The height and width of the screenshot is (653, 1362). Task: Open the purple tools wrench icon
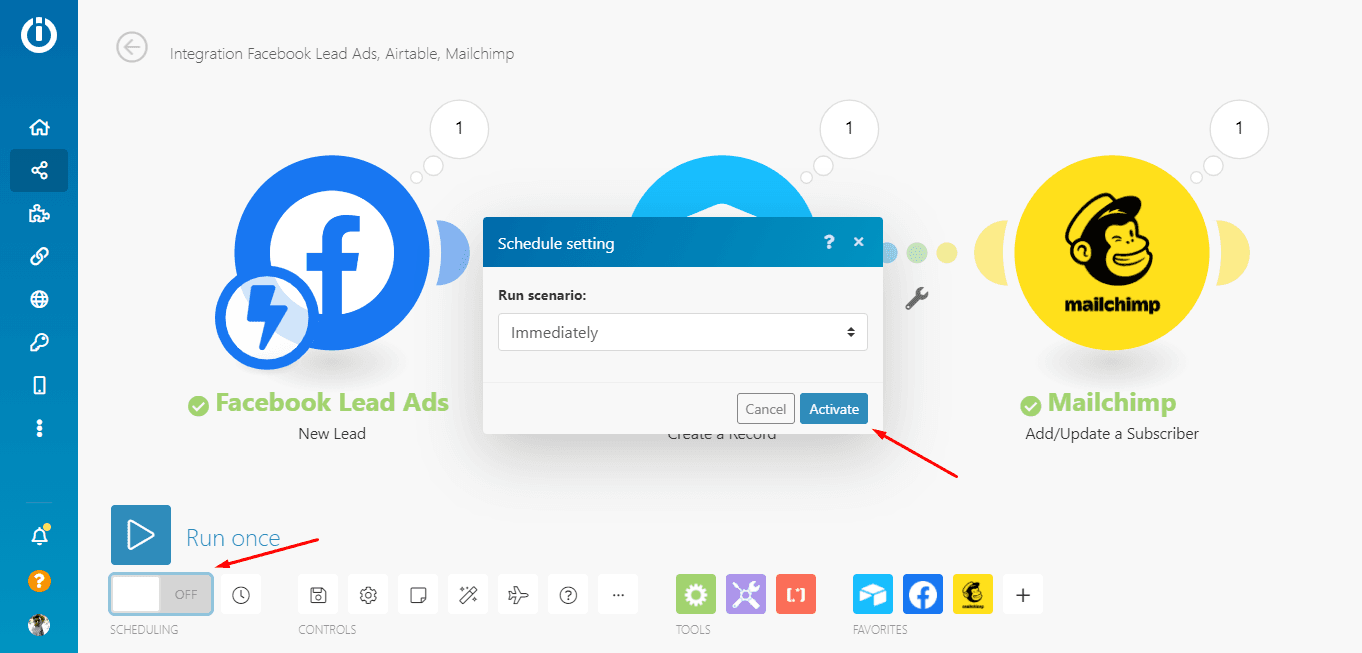(746, 594)
